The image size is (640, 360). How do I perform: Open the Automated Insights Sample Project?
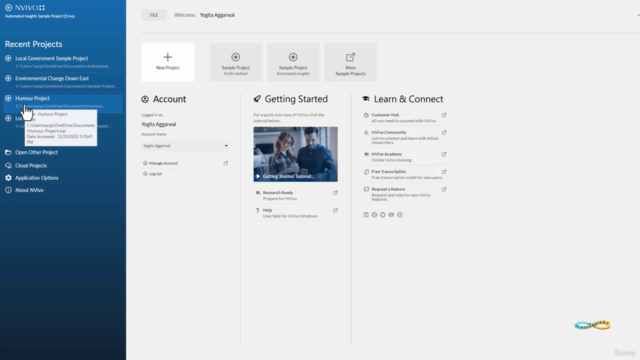pos(293,62)
